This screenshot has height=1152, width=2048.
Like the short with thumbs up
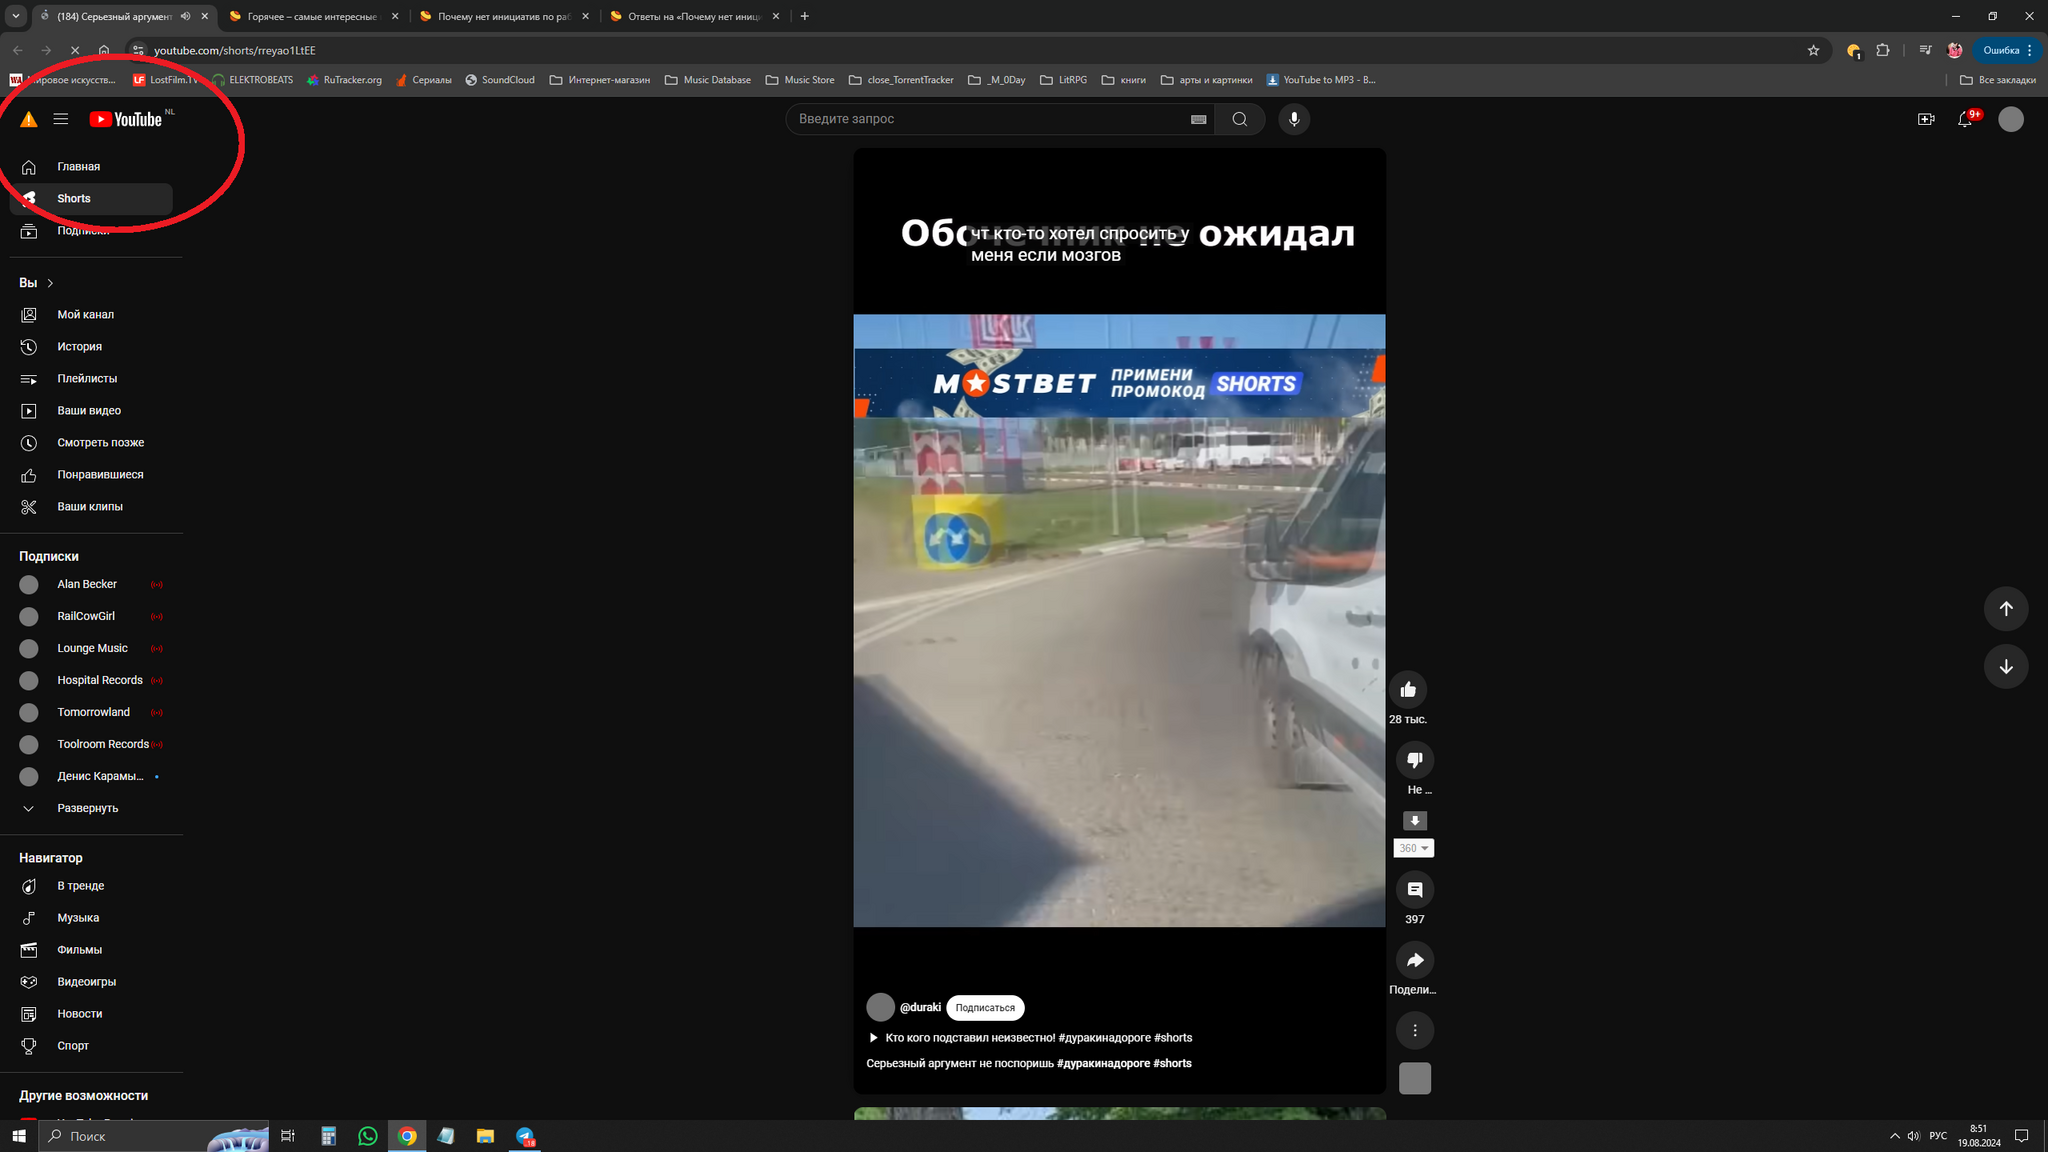[x=1408, y=689]
